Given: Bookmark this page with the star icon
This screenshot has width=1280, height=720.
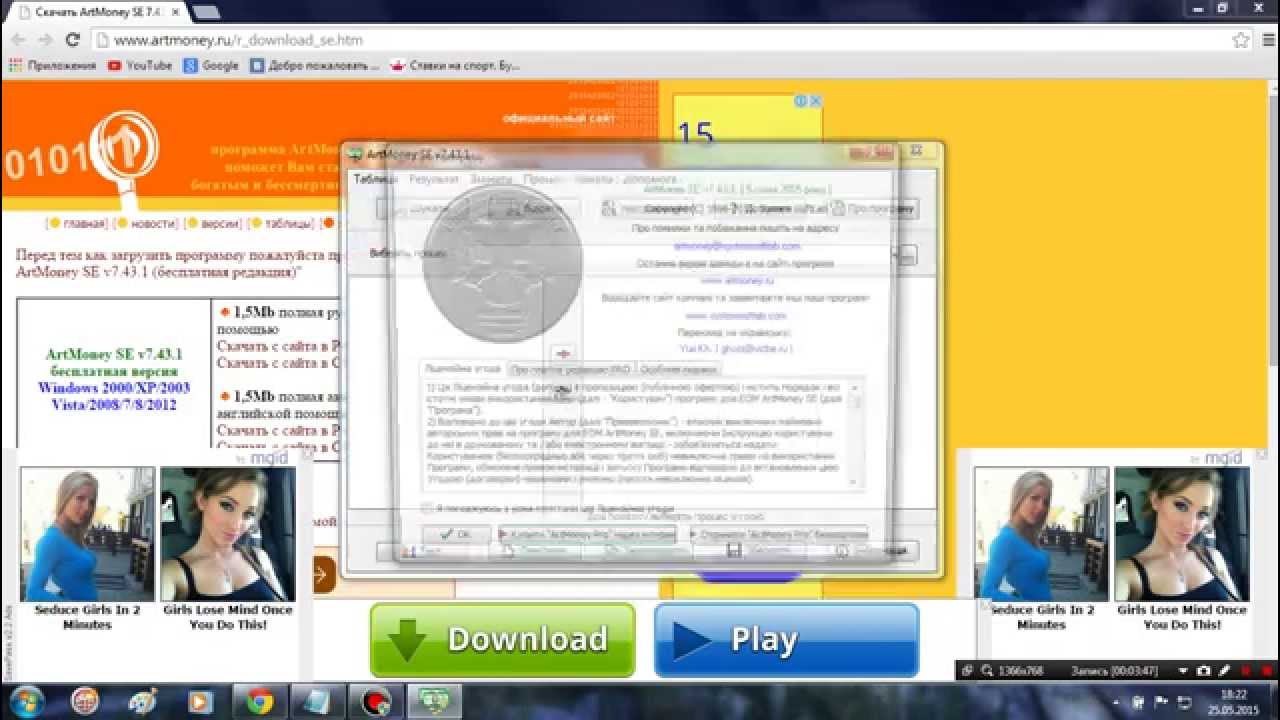Looking at the screenshot, I should [x=1241, y=40].
